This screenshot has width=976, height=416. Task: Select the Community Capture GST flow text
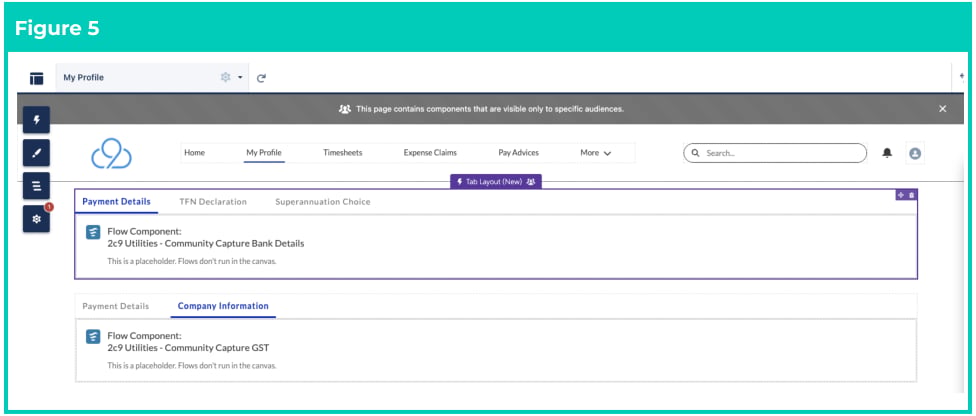188,347
